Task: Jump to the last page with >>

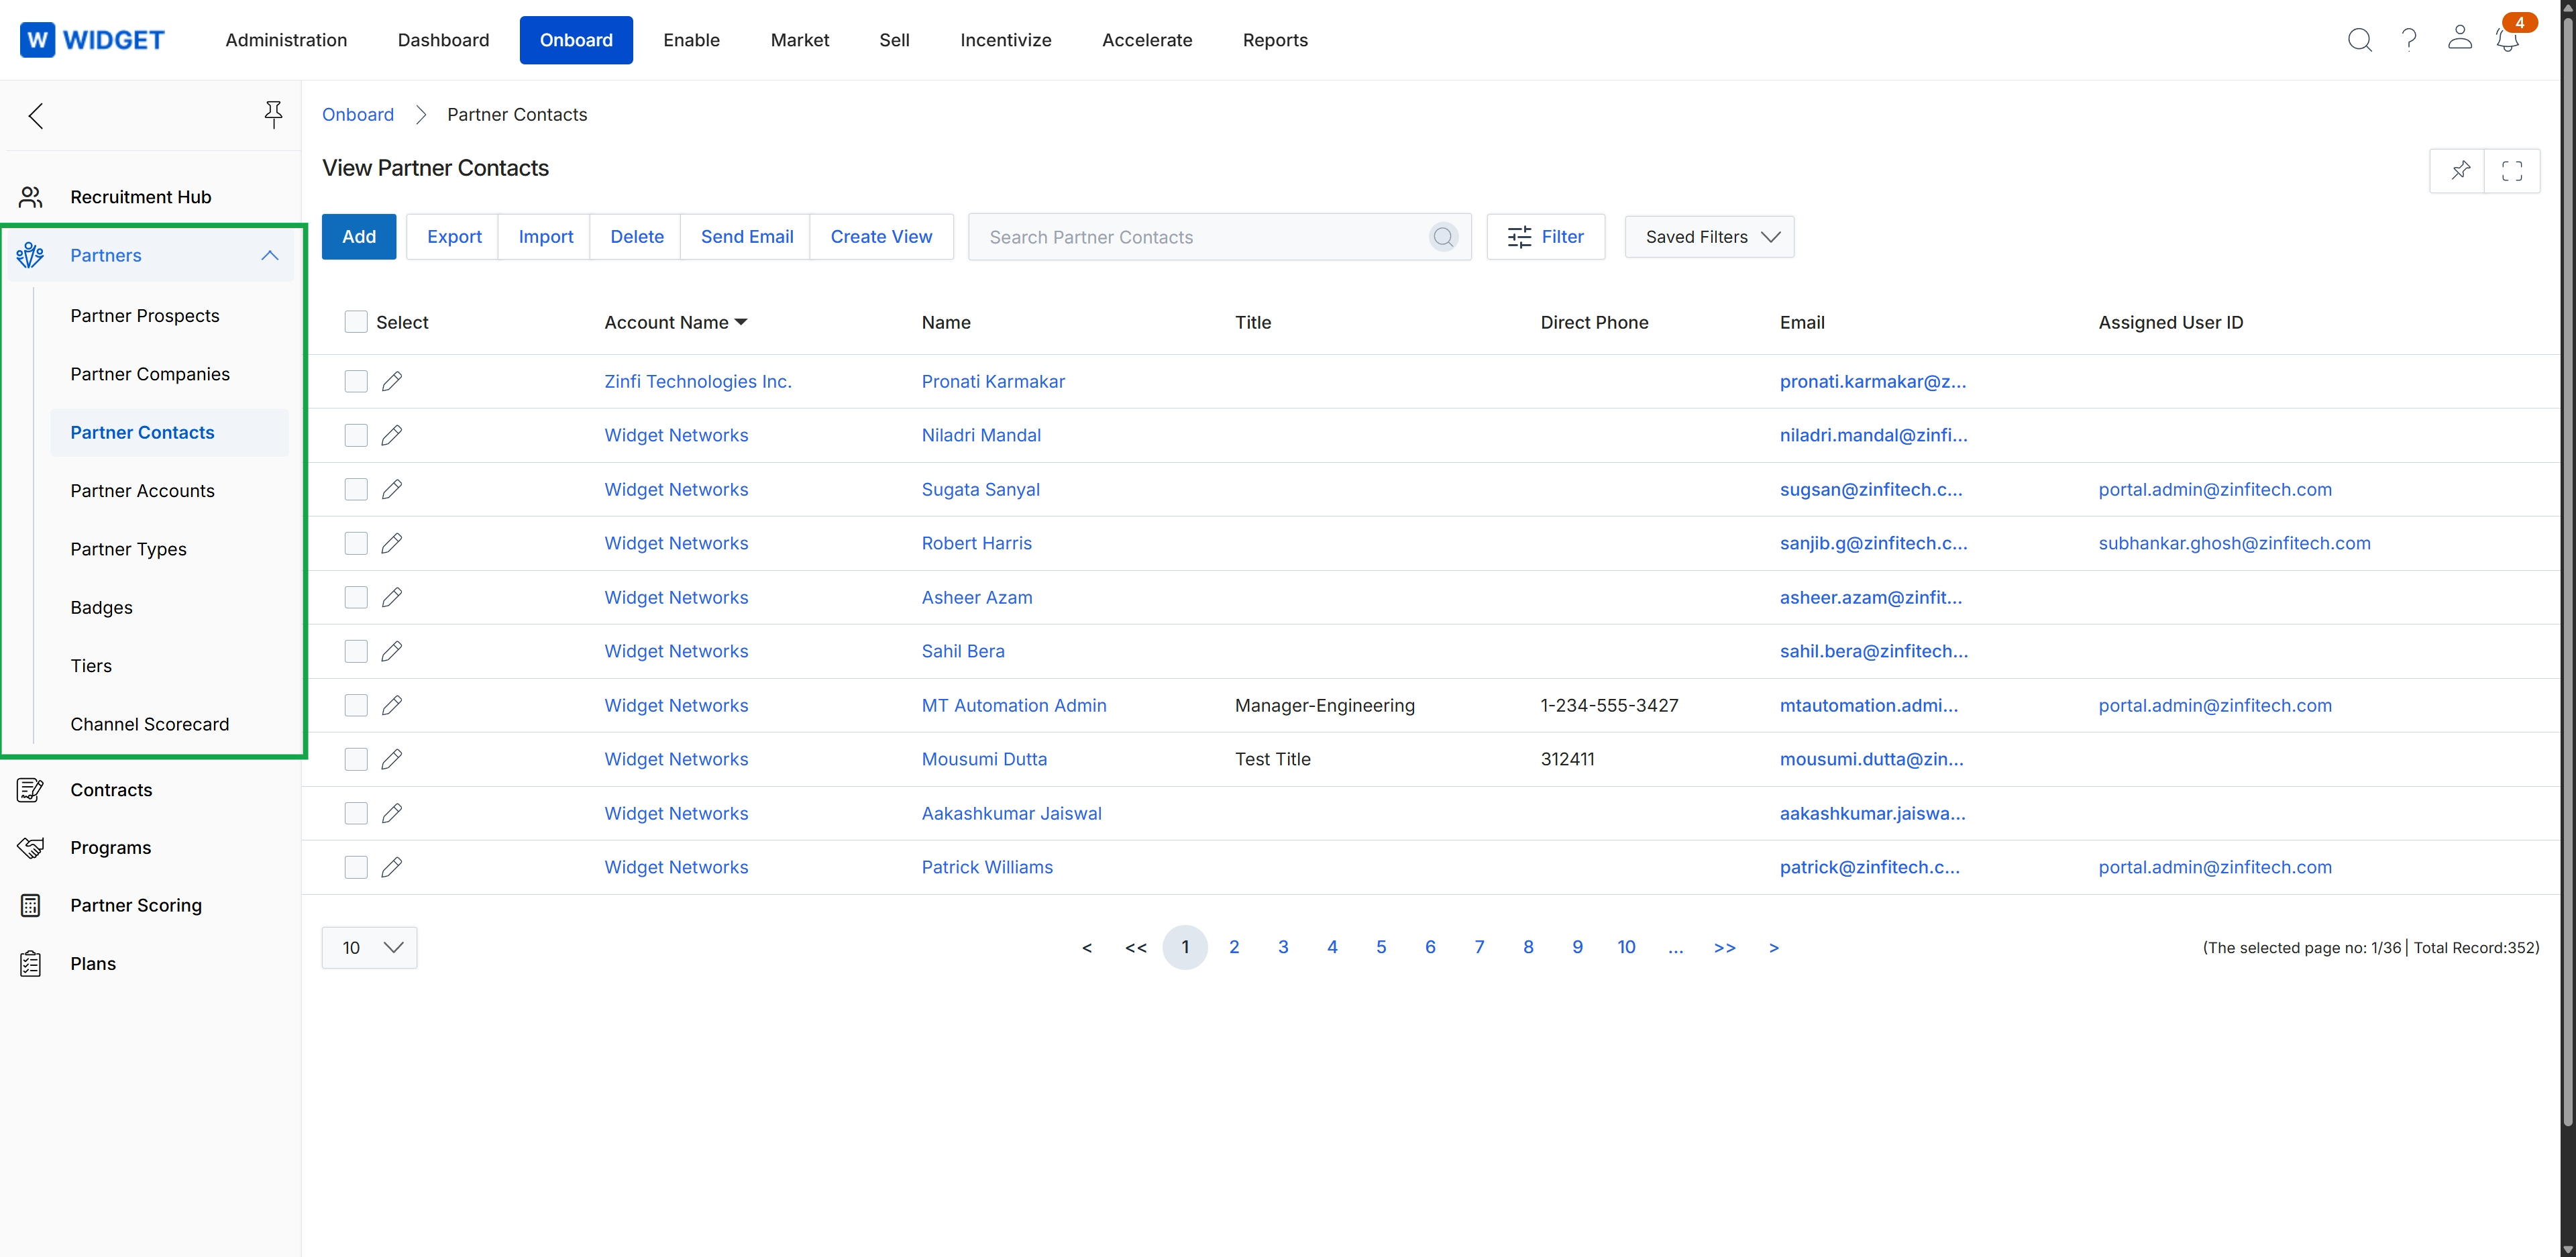Action: (1724, 948)
